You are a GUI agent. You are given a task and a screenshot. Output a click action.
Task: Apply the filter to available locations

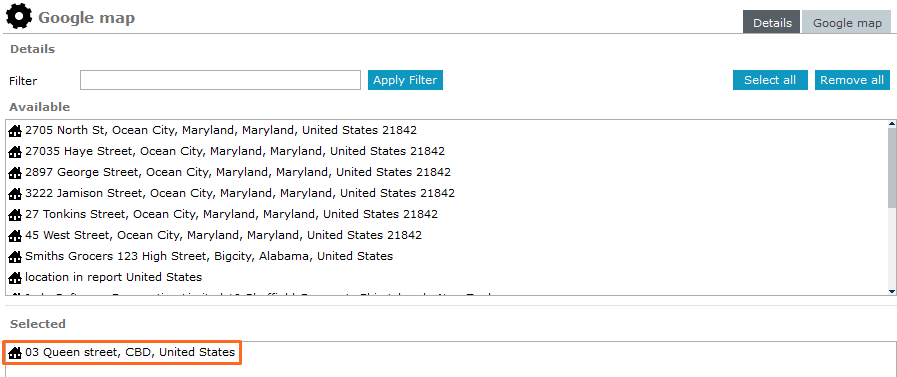[x=405, y=80]
